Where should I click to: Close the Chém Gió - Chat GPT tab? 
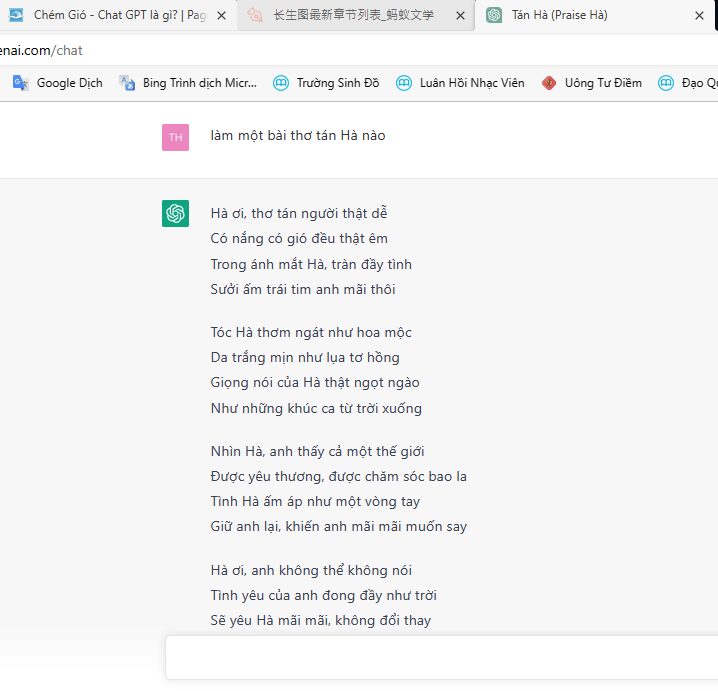(221, 16)
